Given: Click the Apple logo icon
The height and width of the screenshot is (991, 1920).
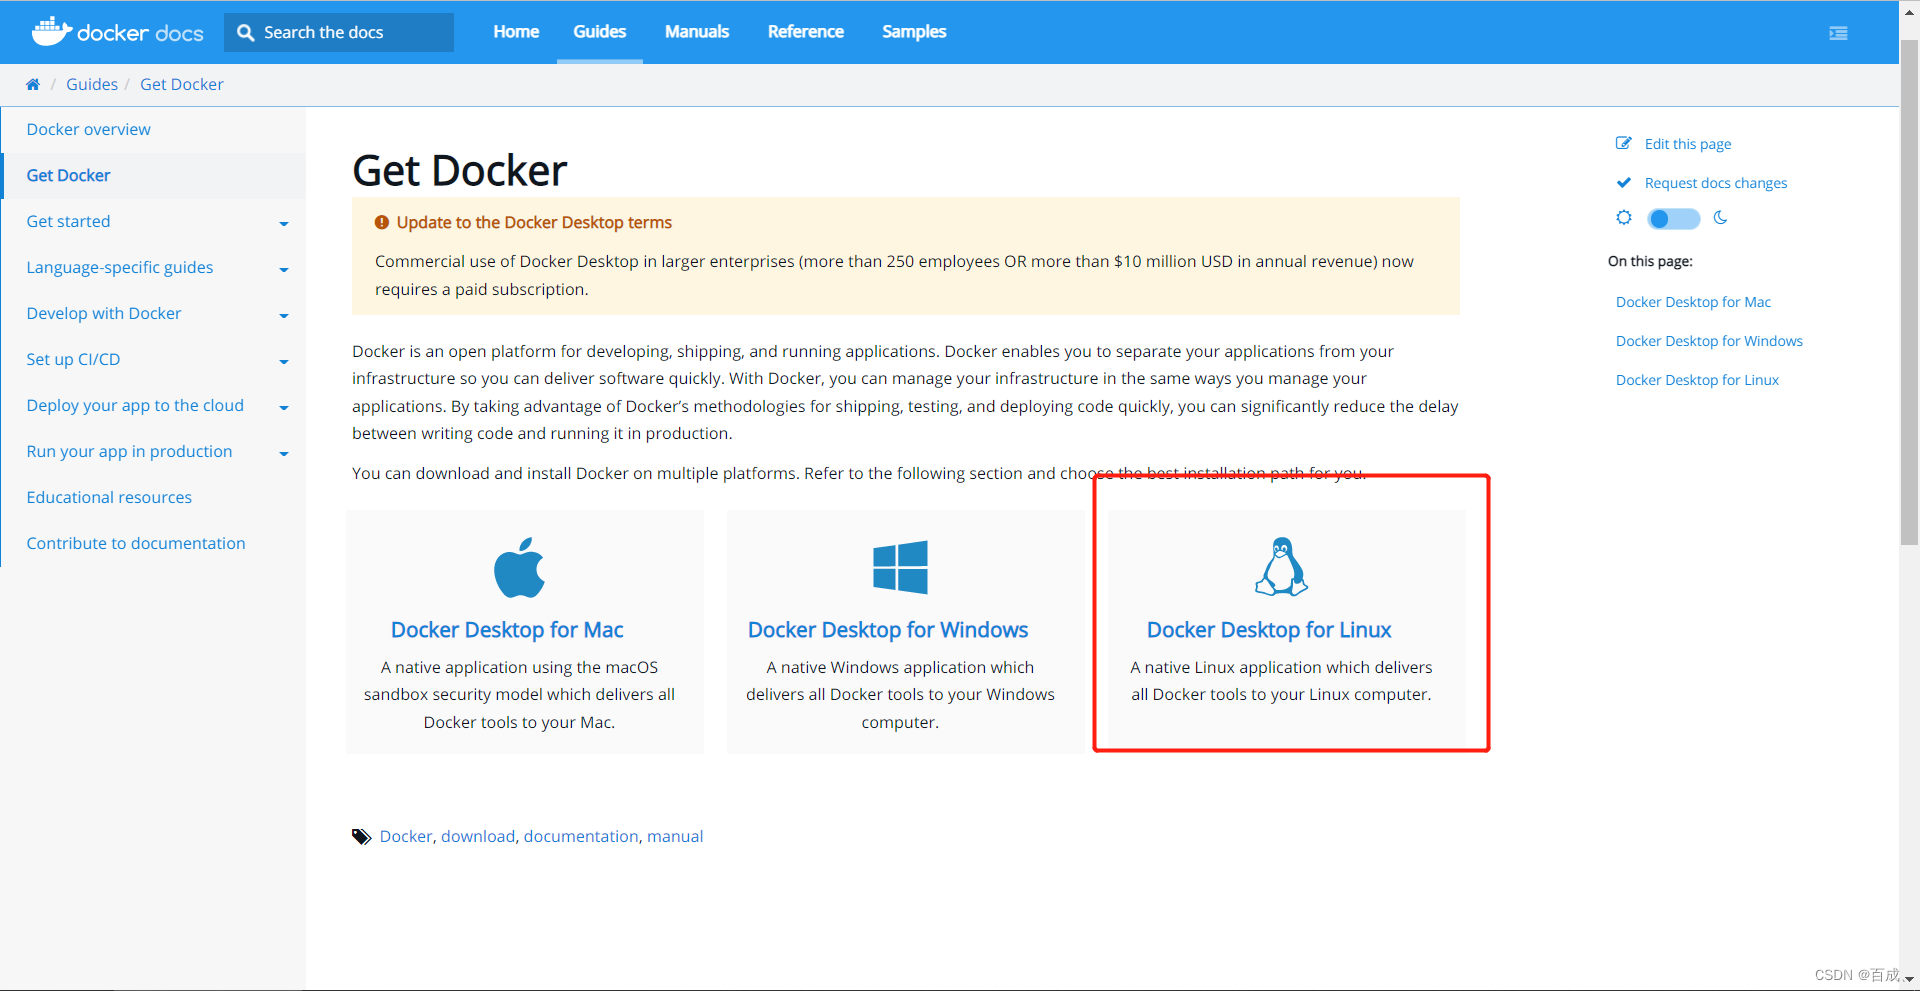Looking at the screenshot, I should point(520,567).
